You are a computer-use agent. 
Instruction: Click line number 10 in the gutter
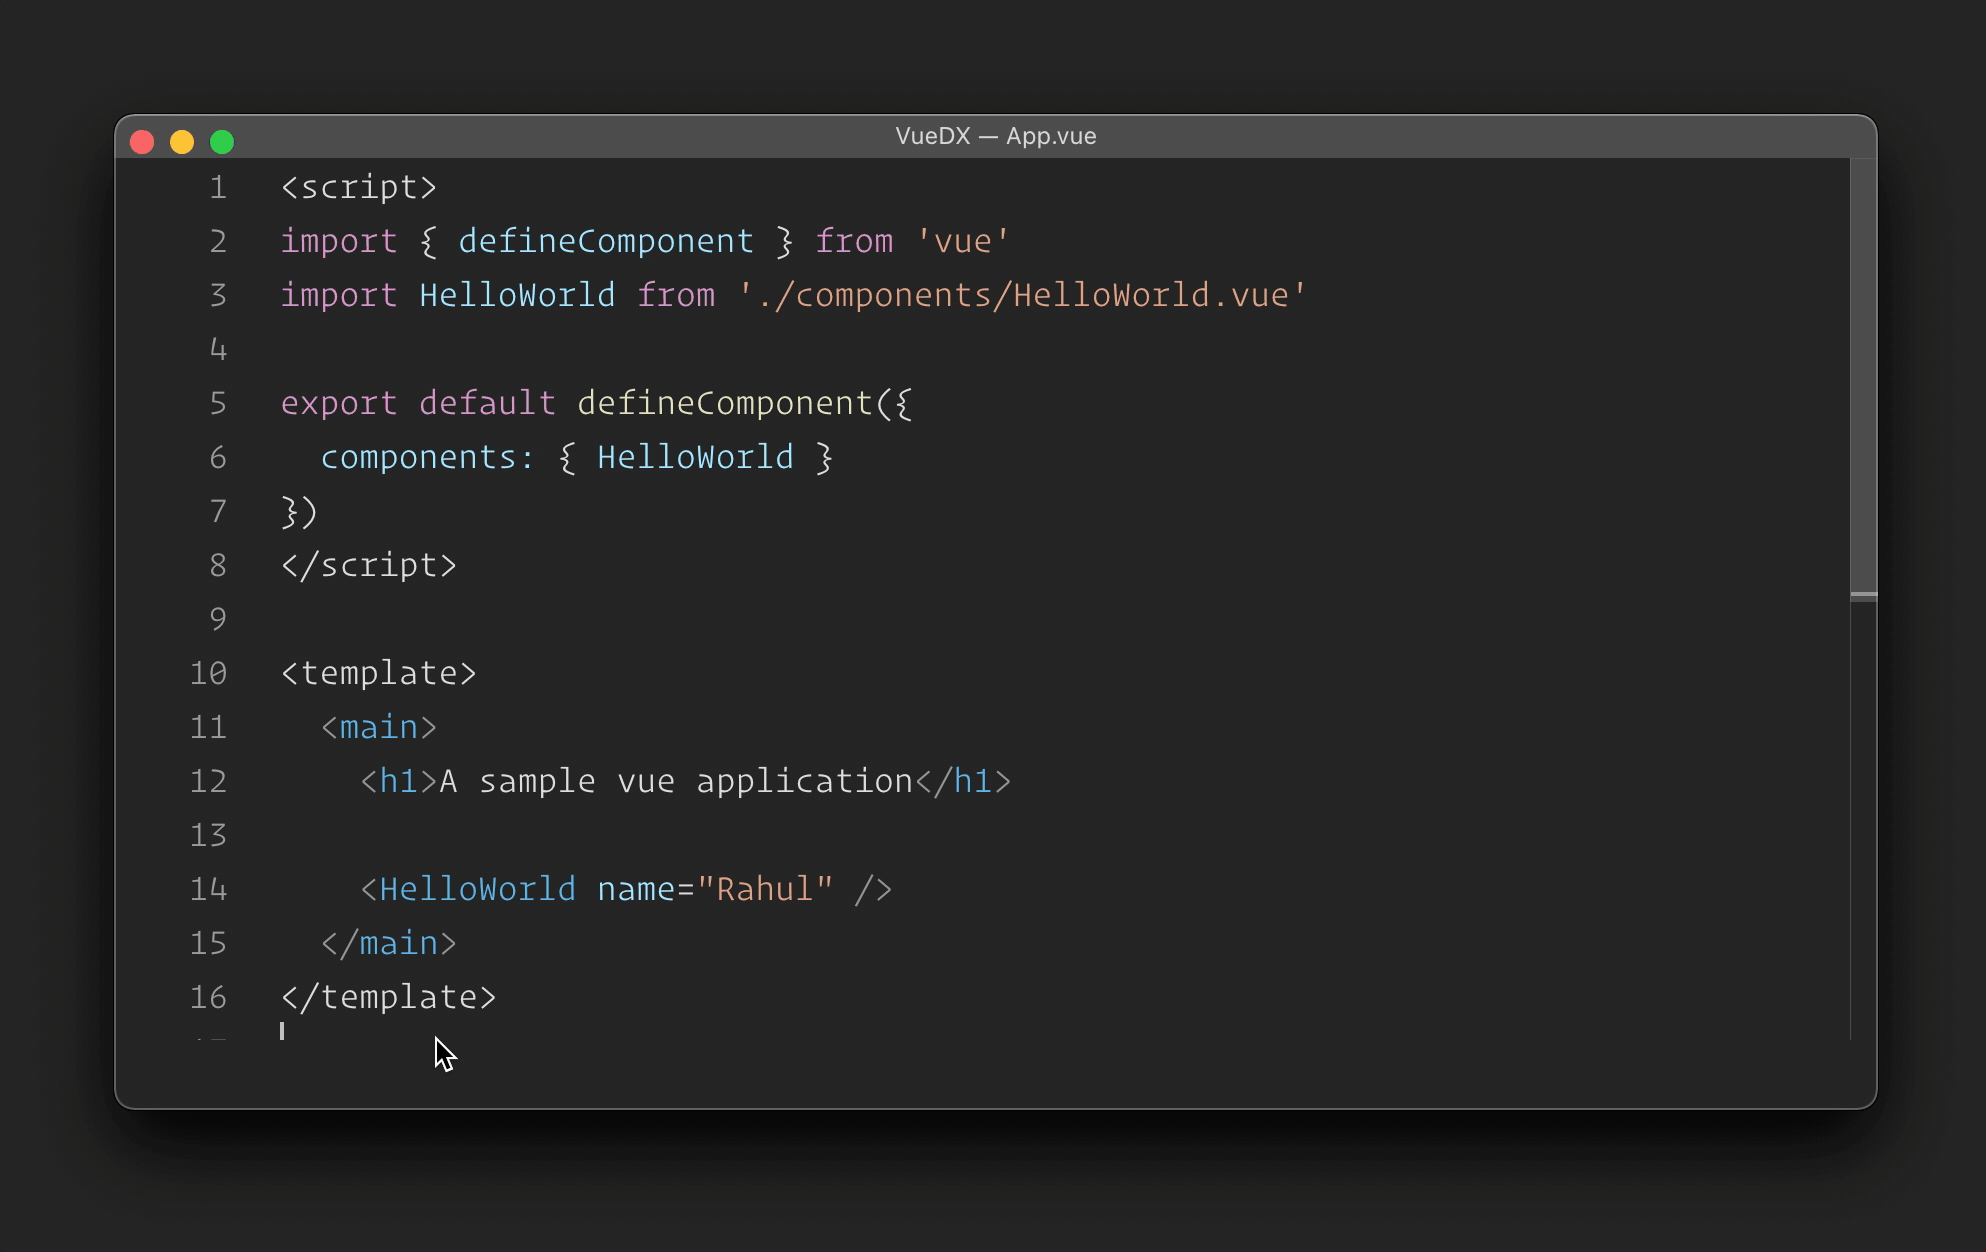pyautogui.click(x=208, y=673)
